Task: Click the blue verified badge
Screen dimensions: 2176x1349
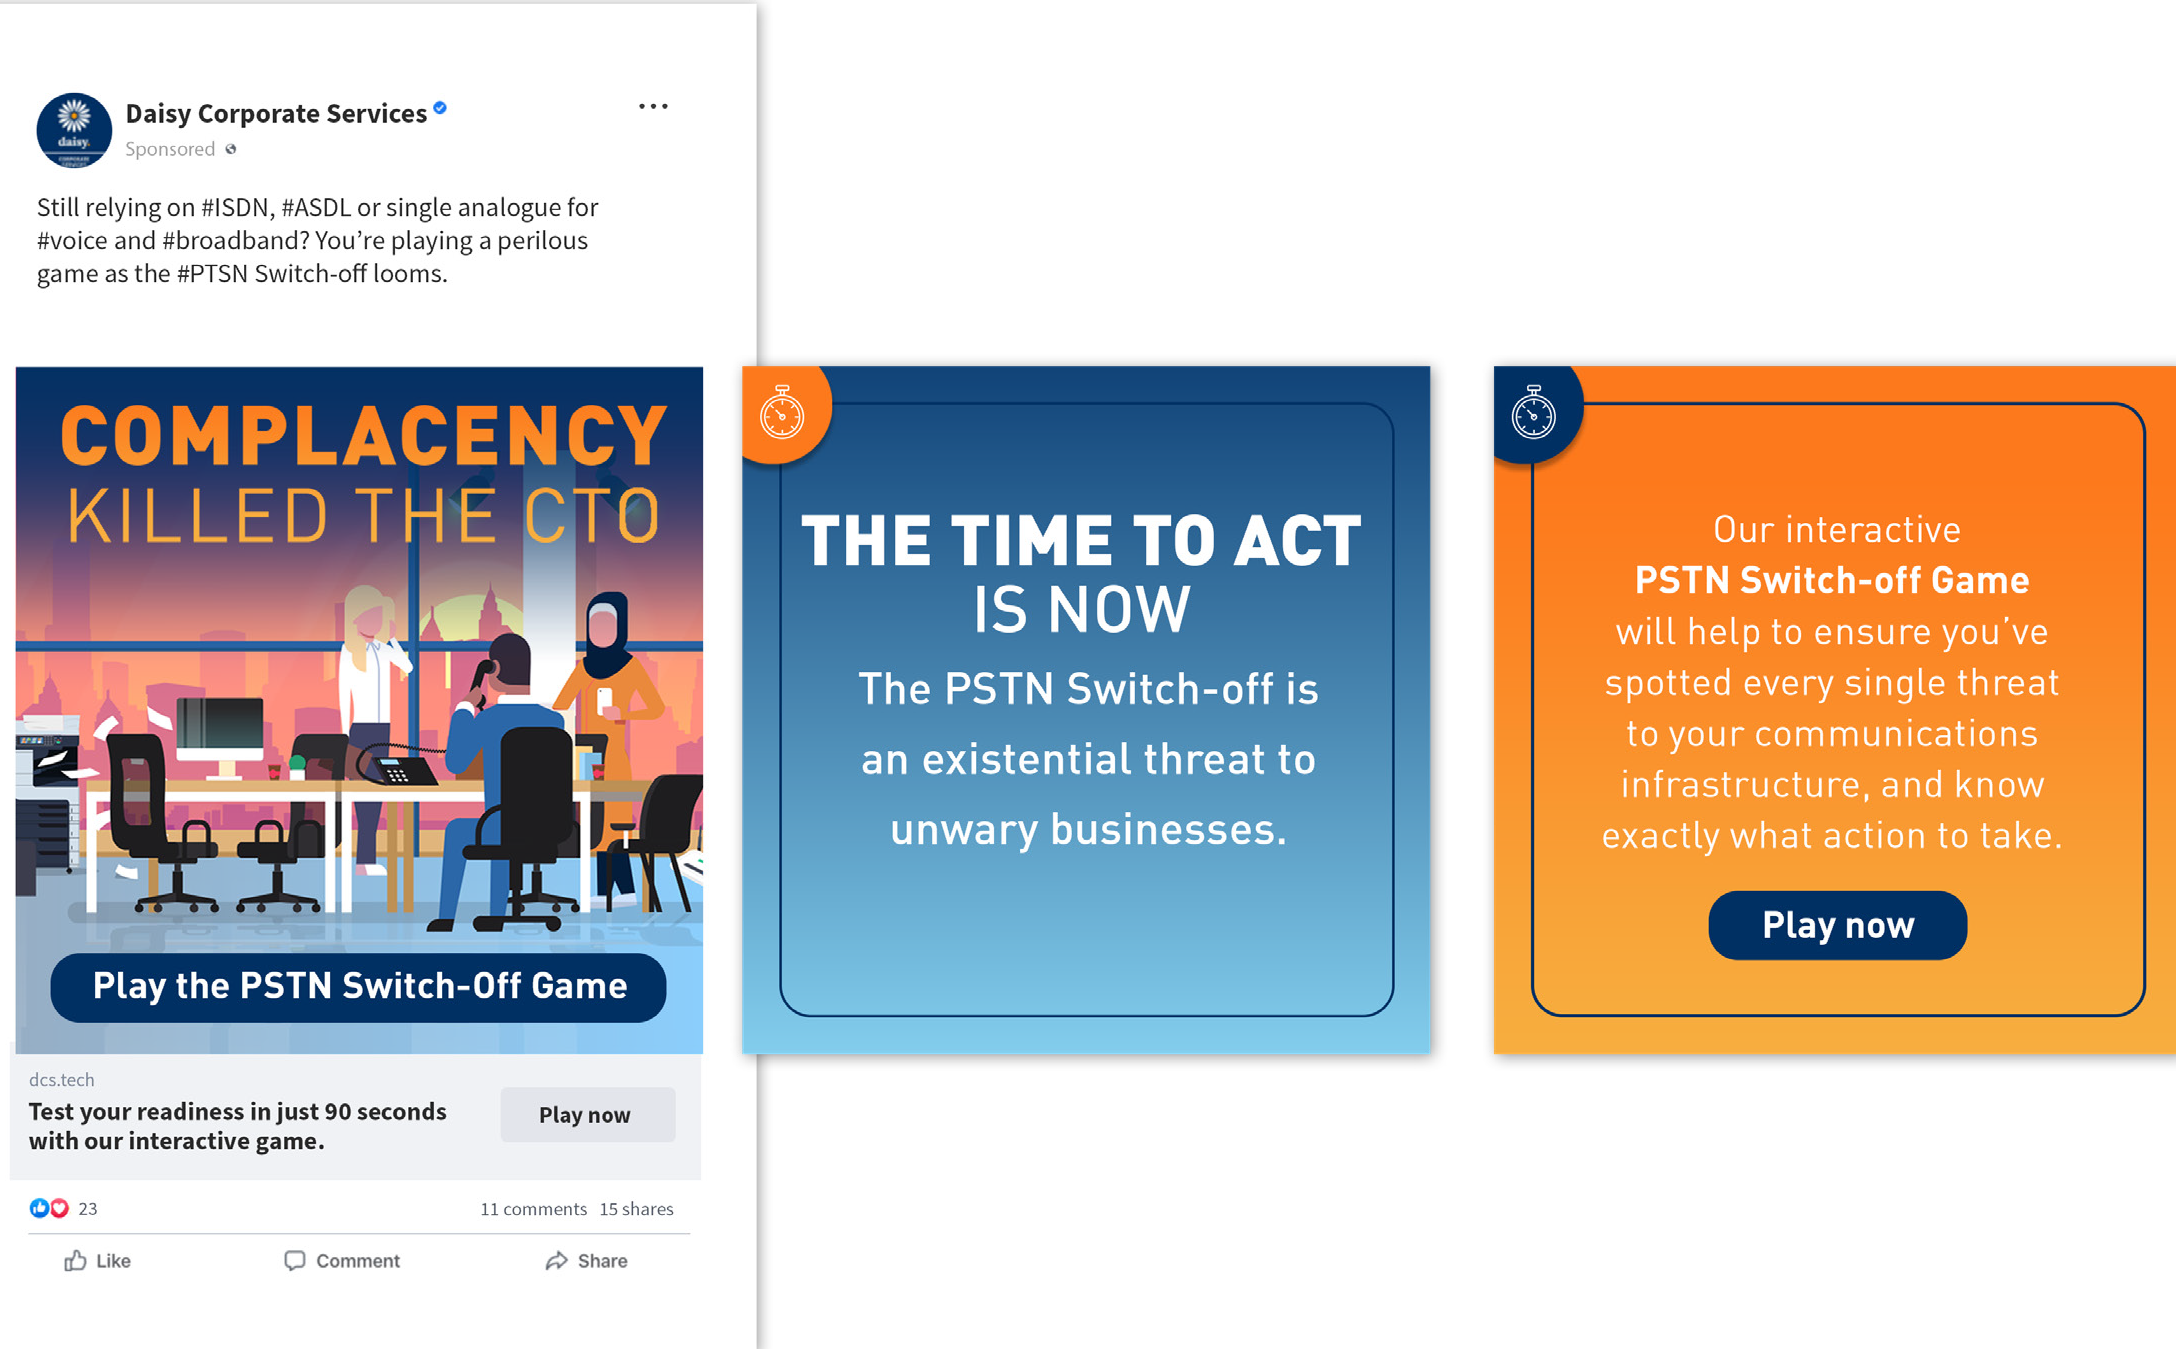Action: pos(440,108)
